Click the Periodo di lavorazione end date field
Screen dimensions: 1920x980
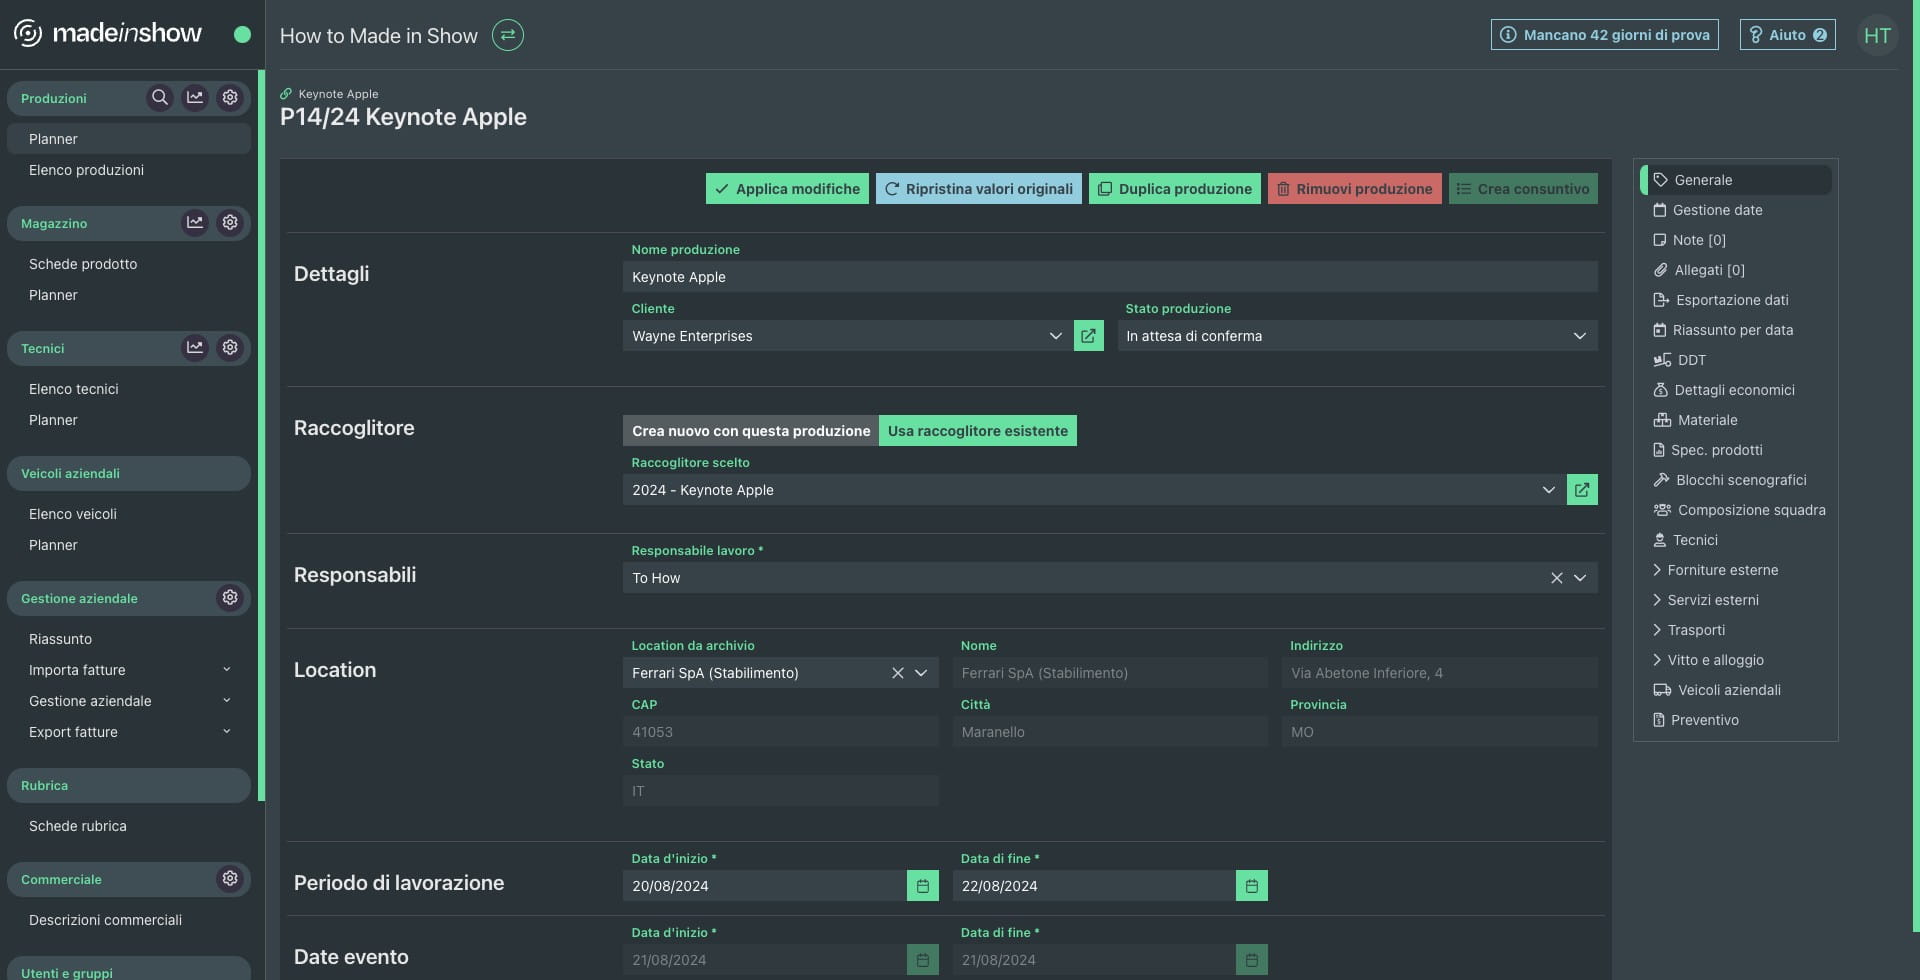point(1094,886)
